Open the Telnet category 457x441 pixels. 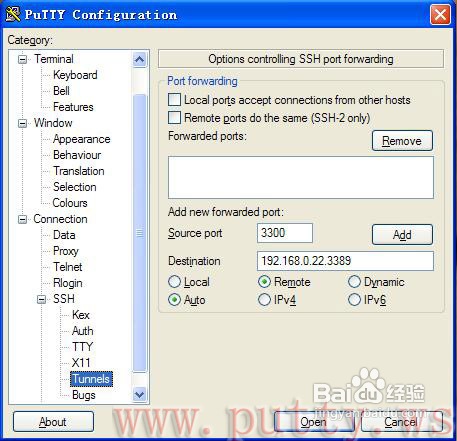68,267
